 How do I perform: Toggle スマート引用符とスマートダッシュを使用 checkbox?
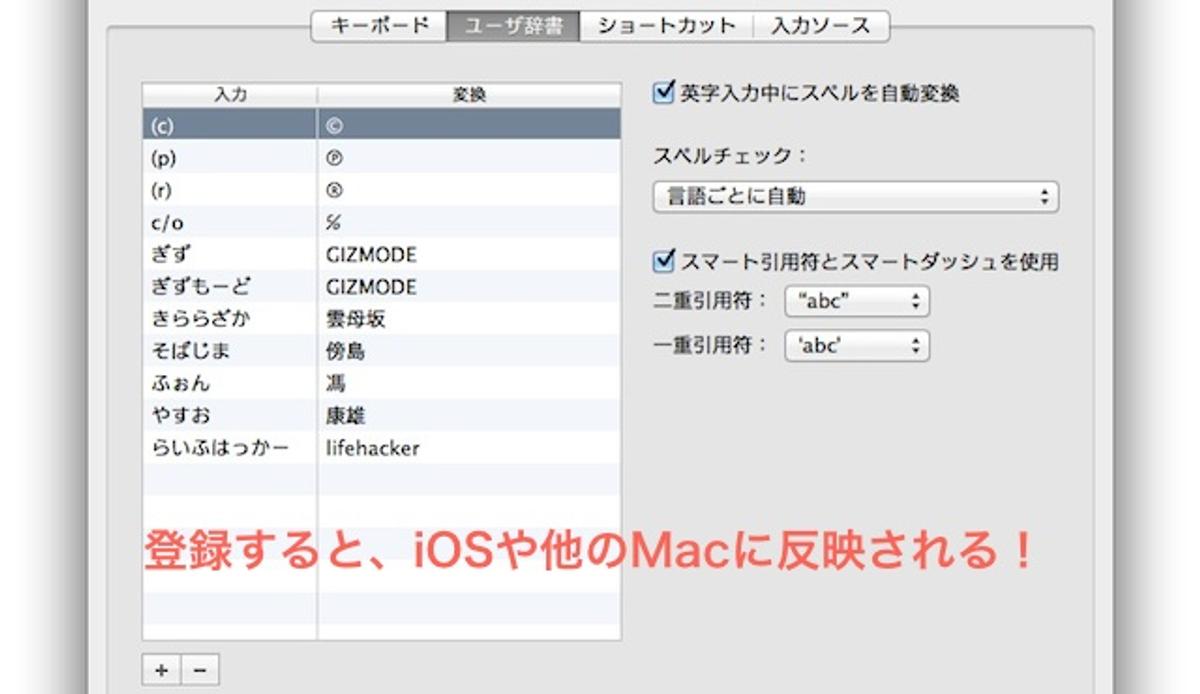663,262
